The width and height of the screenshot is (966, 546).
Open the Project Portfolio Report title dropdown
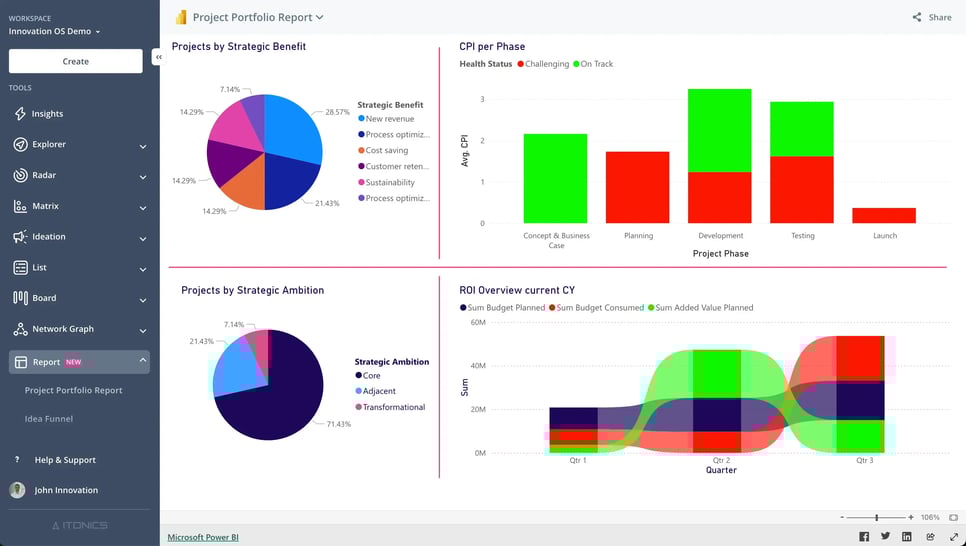(x=258, y=17)
